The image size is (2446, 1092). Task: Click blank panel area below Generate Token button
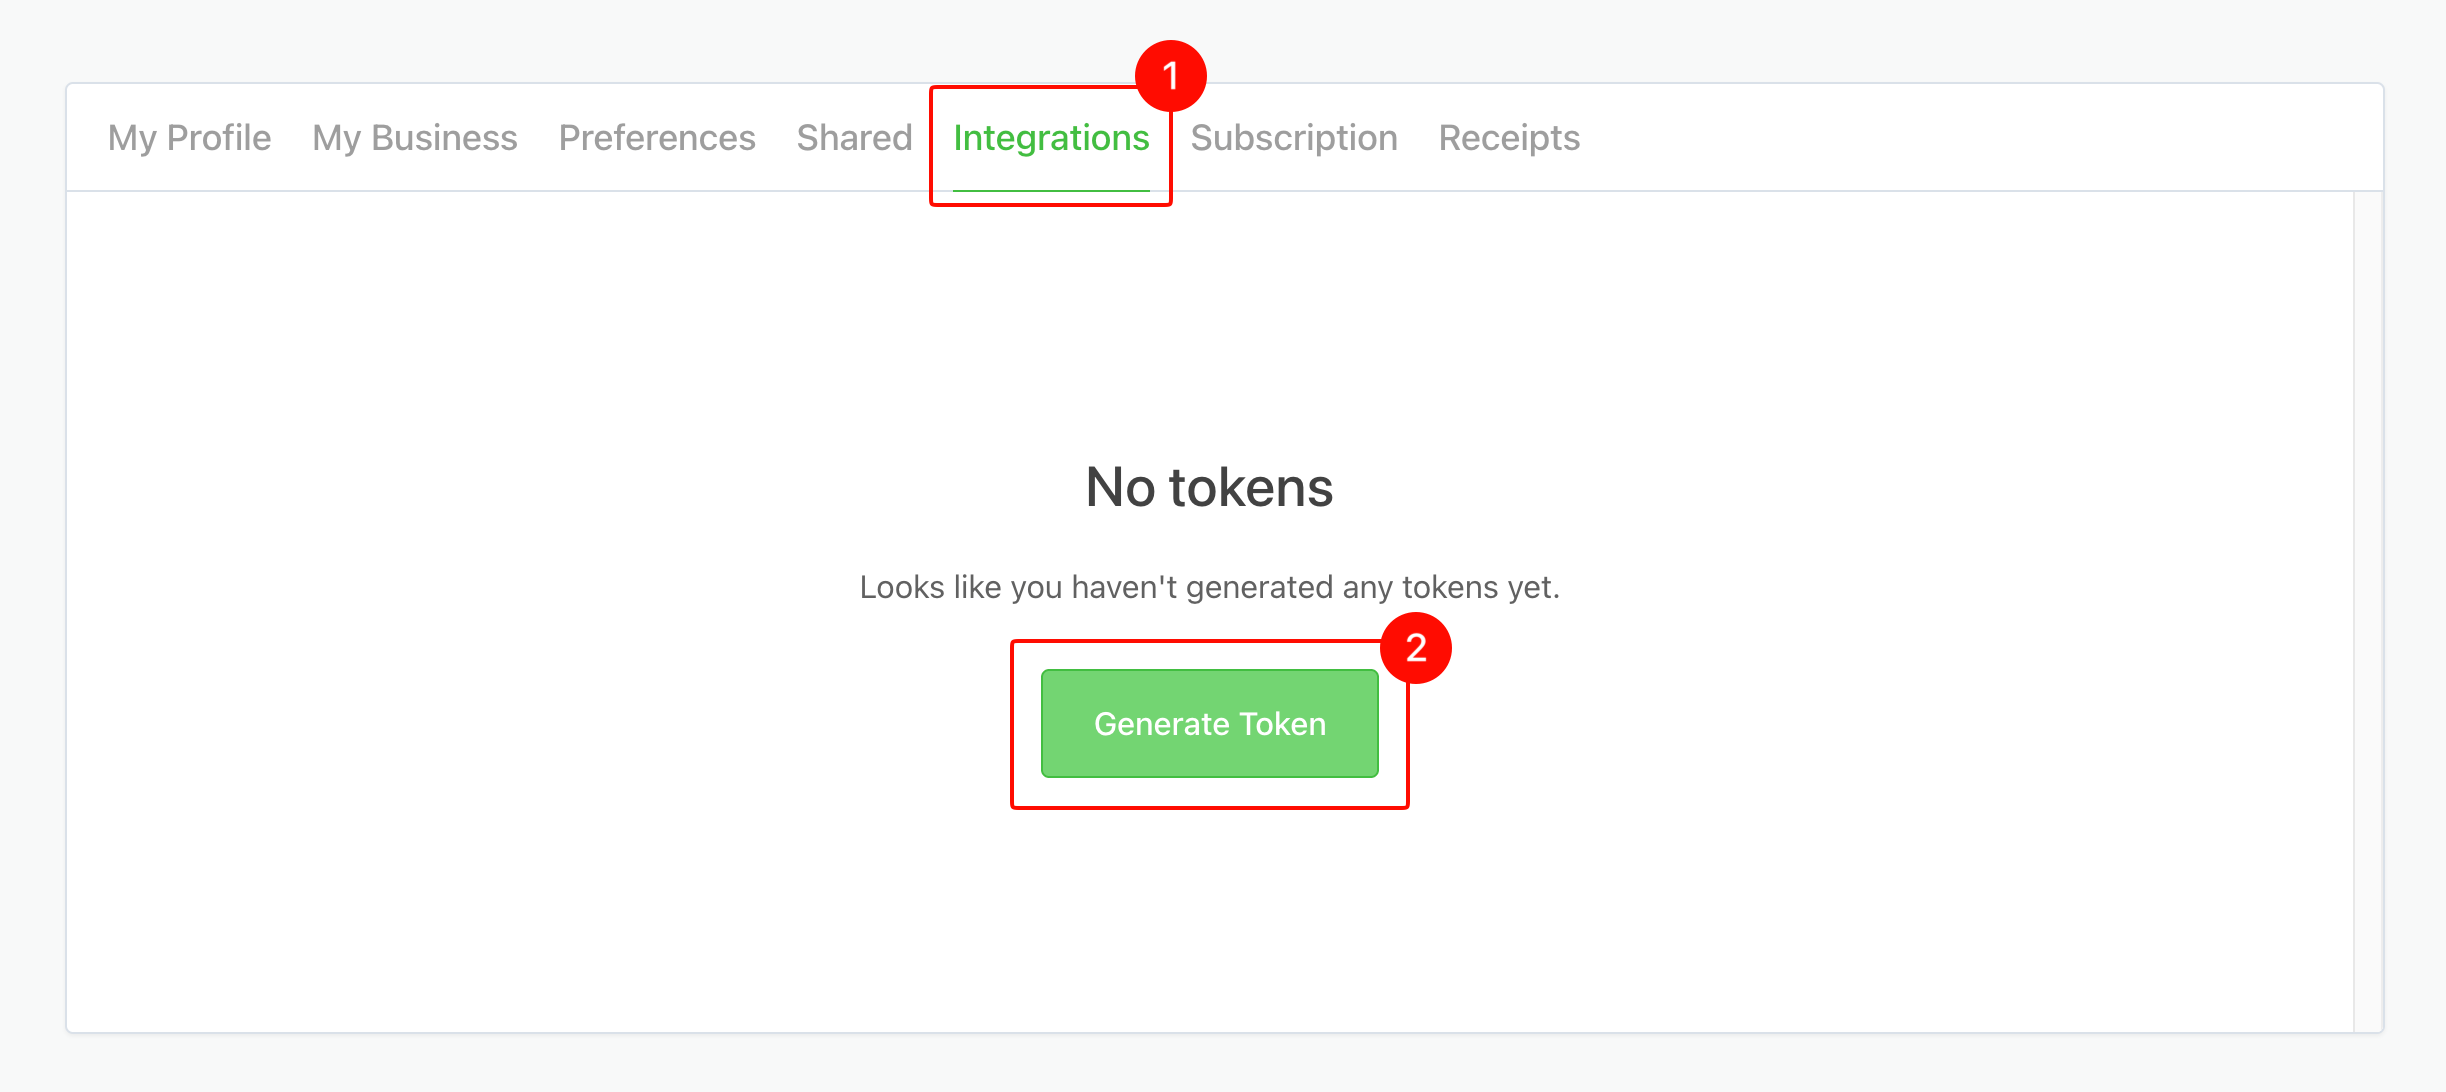pos(1210,920)
